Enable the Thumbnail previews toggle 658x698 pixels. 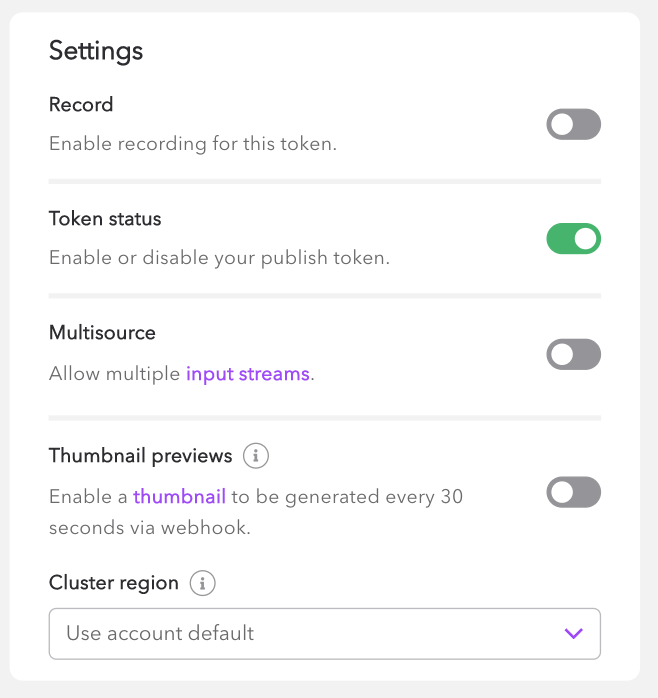[573, 492]
